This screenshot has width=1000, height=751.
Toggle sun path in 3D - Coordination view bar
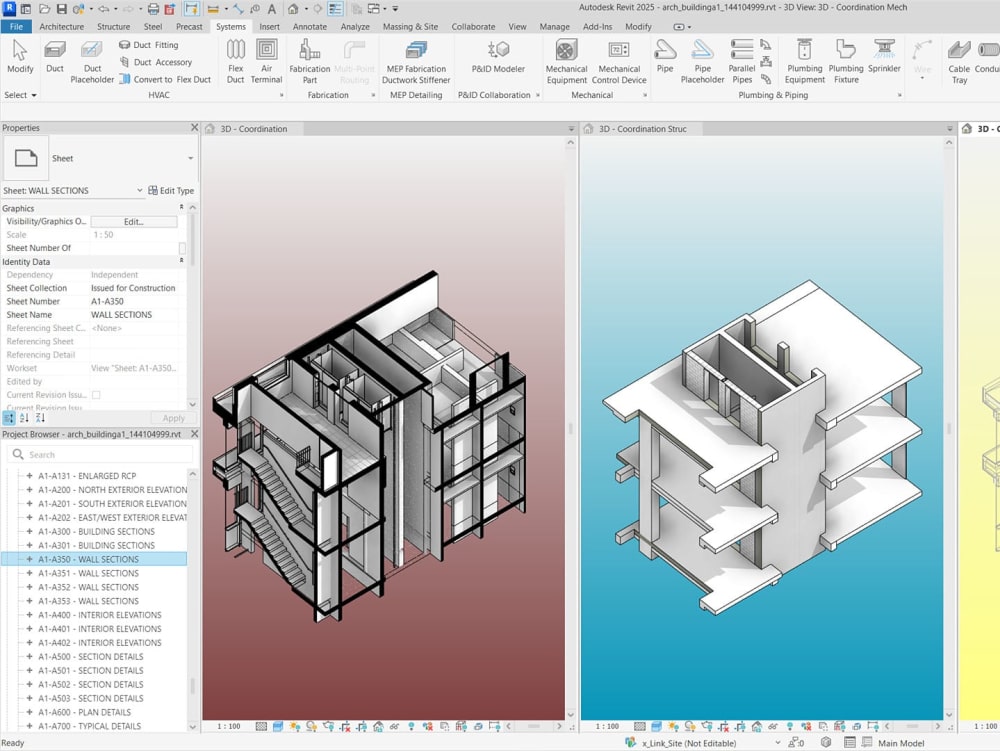pos(294,726)
